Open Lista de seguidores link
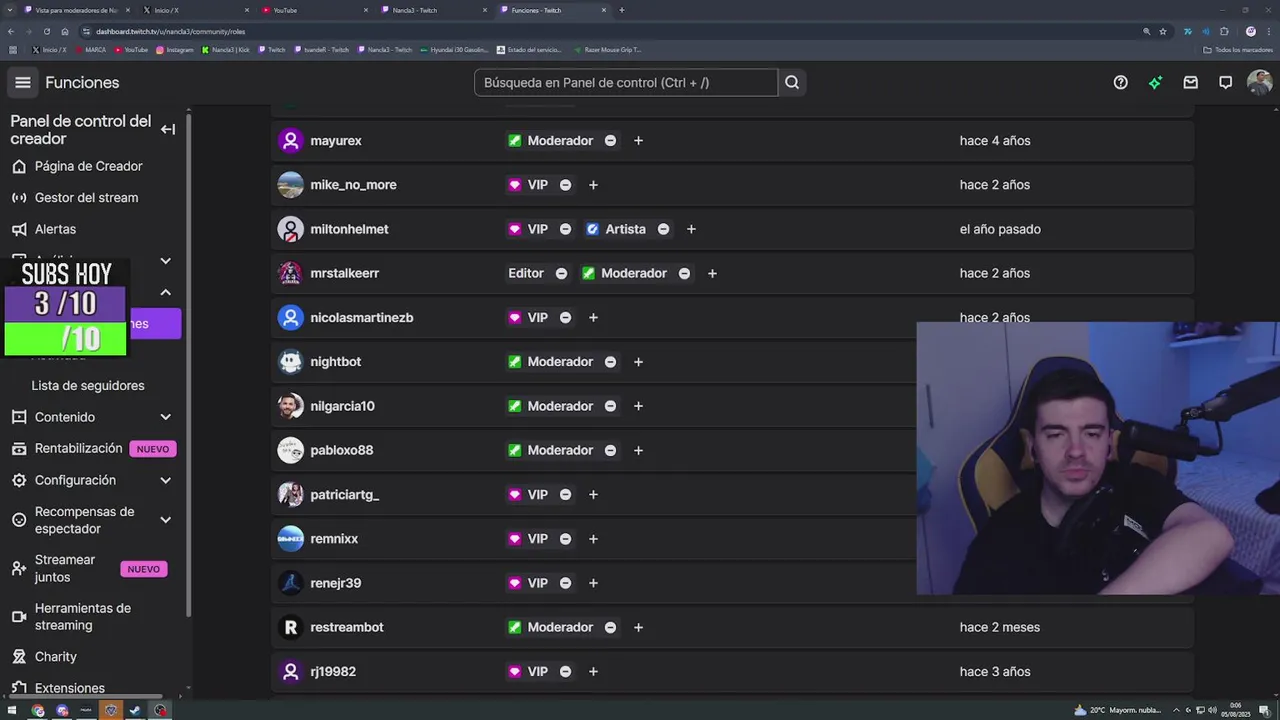The width and height of the screenshot is (1280, 720). [x=88, y=386]
